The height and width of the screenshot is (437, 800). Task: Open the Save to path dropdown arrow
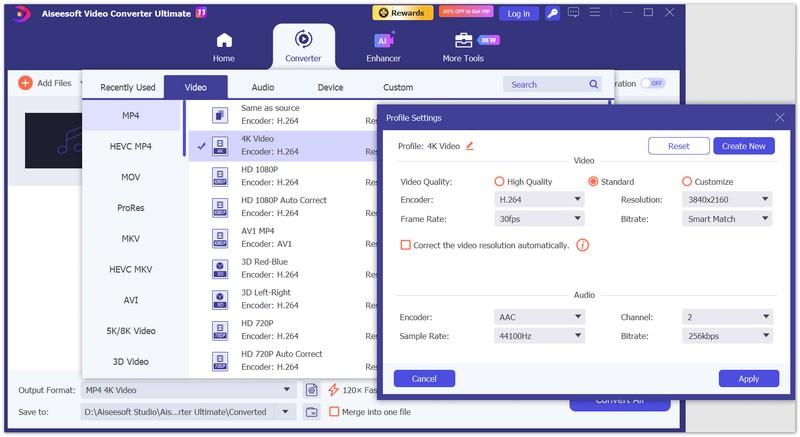tap(285, 412)
